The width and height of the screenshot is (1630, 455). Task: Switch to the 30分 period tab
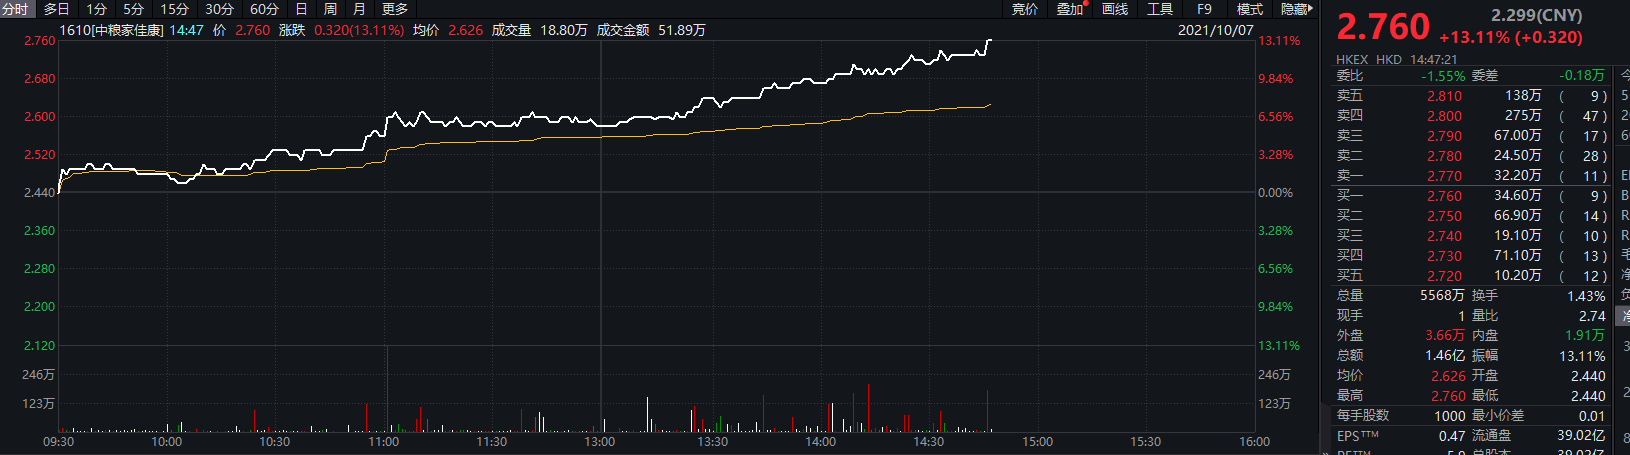click(220, 9)
